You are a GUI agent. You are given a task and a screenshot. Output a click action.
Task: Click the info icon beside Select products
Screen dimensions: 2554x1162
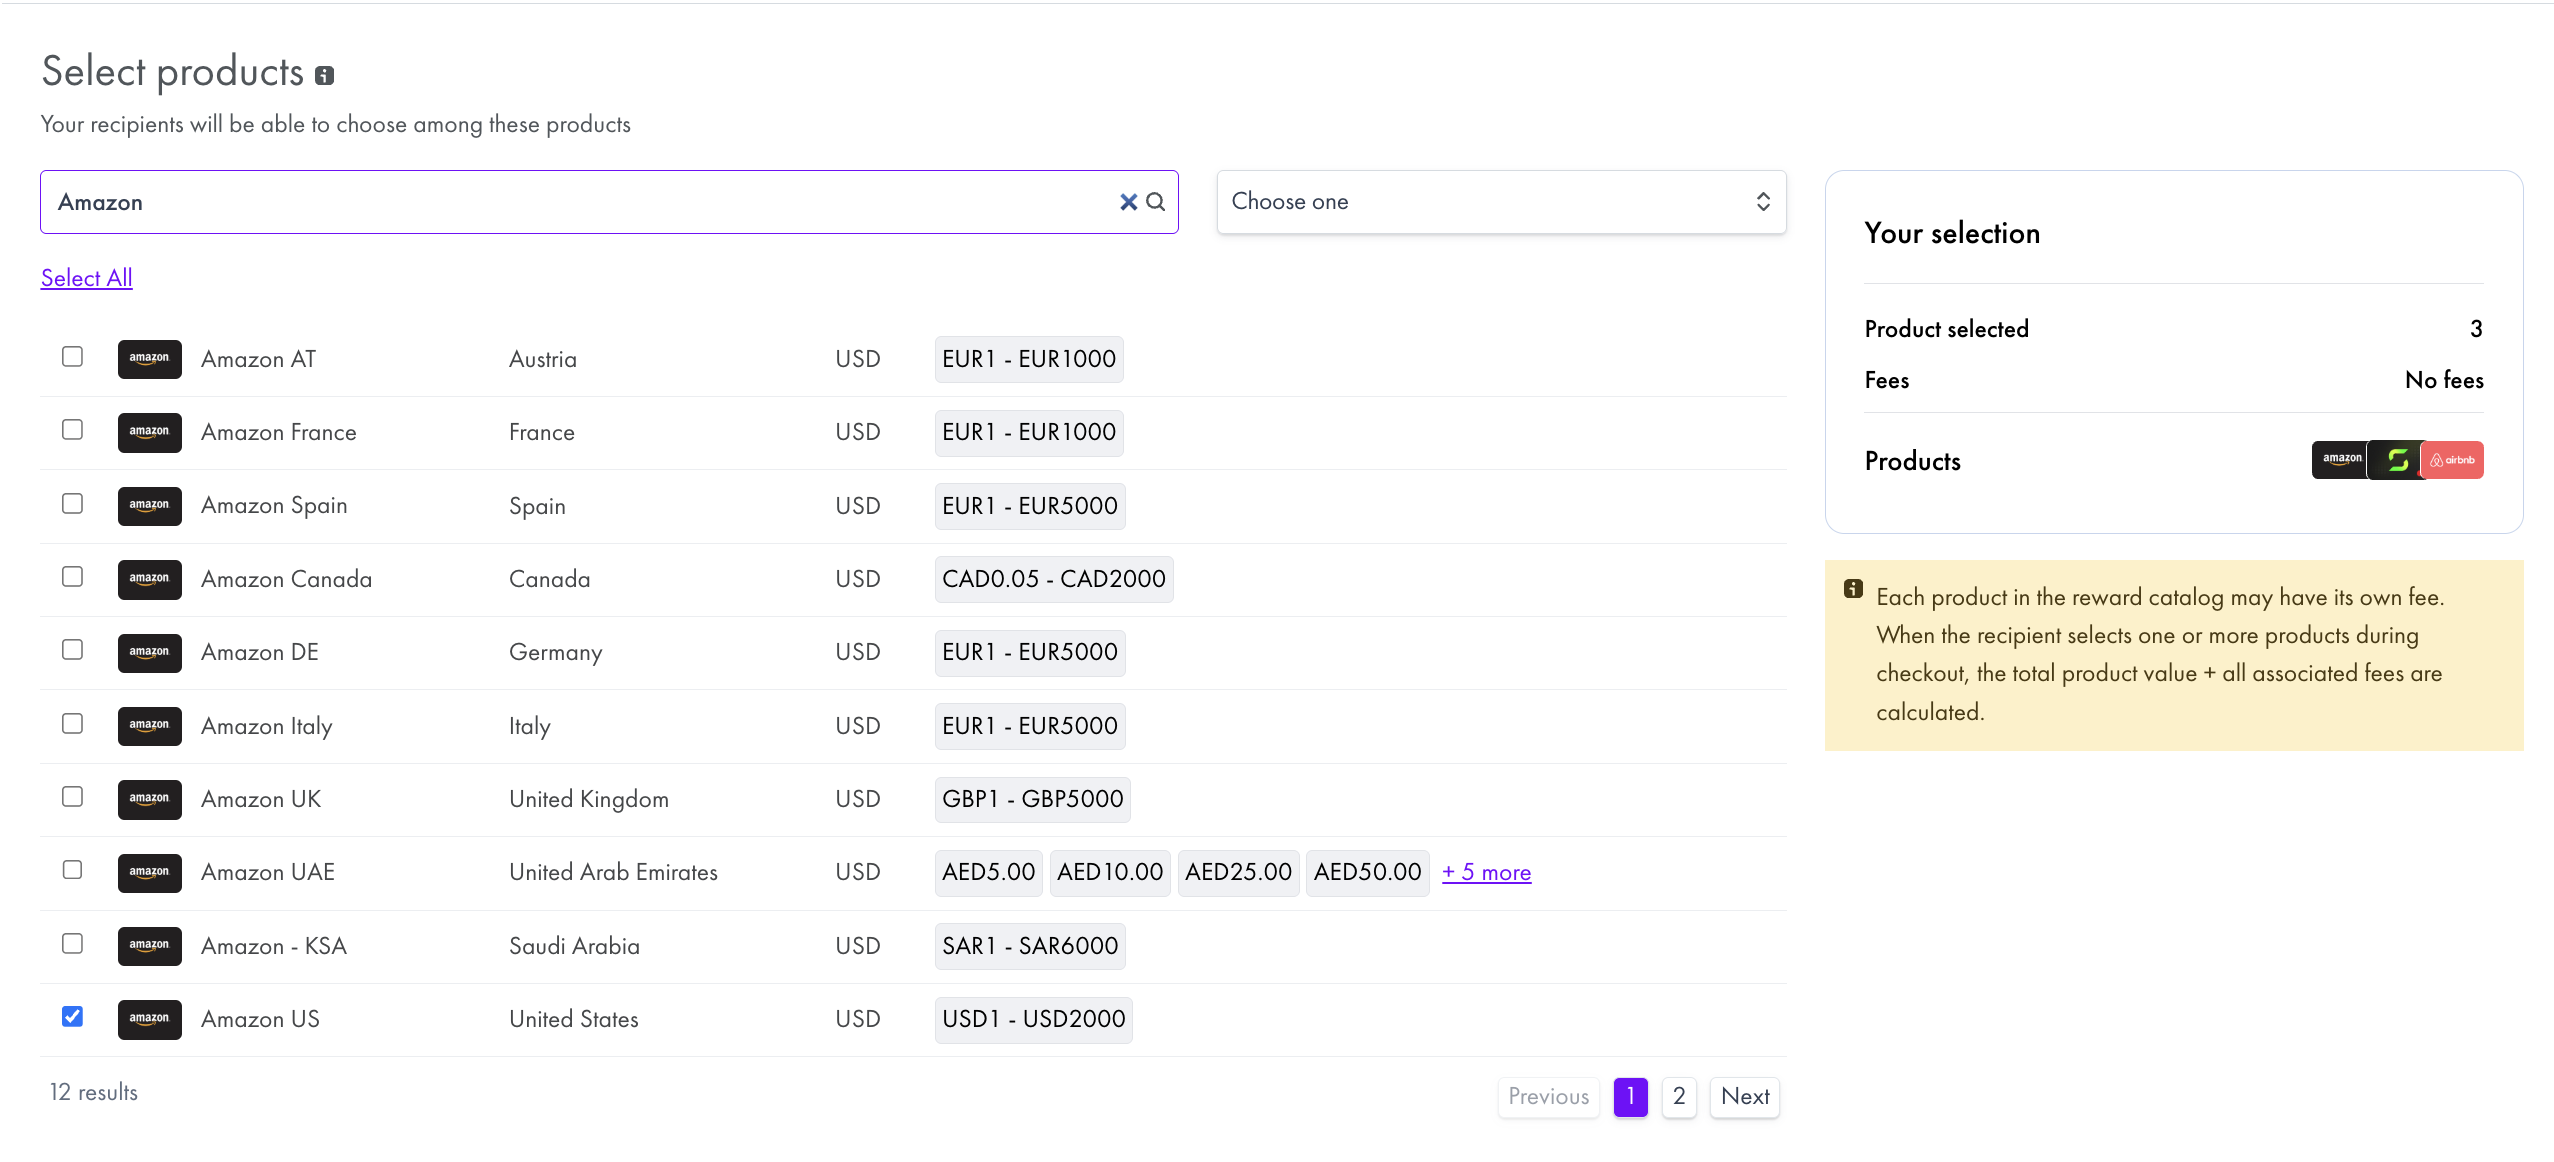tap(324, 75)
